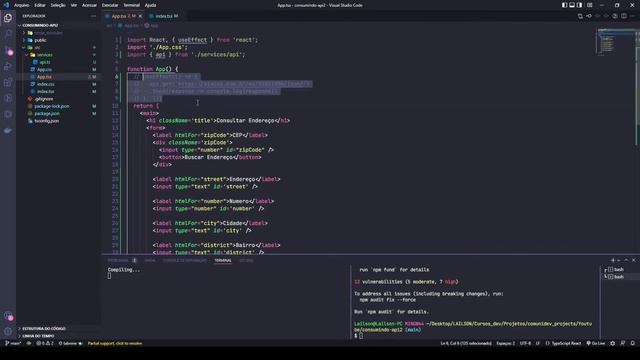The image size is (640, 360).
Task: Open the Explorer panel more actions ellipsis
Action: (93, 16)
